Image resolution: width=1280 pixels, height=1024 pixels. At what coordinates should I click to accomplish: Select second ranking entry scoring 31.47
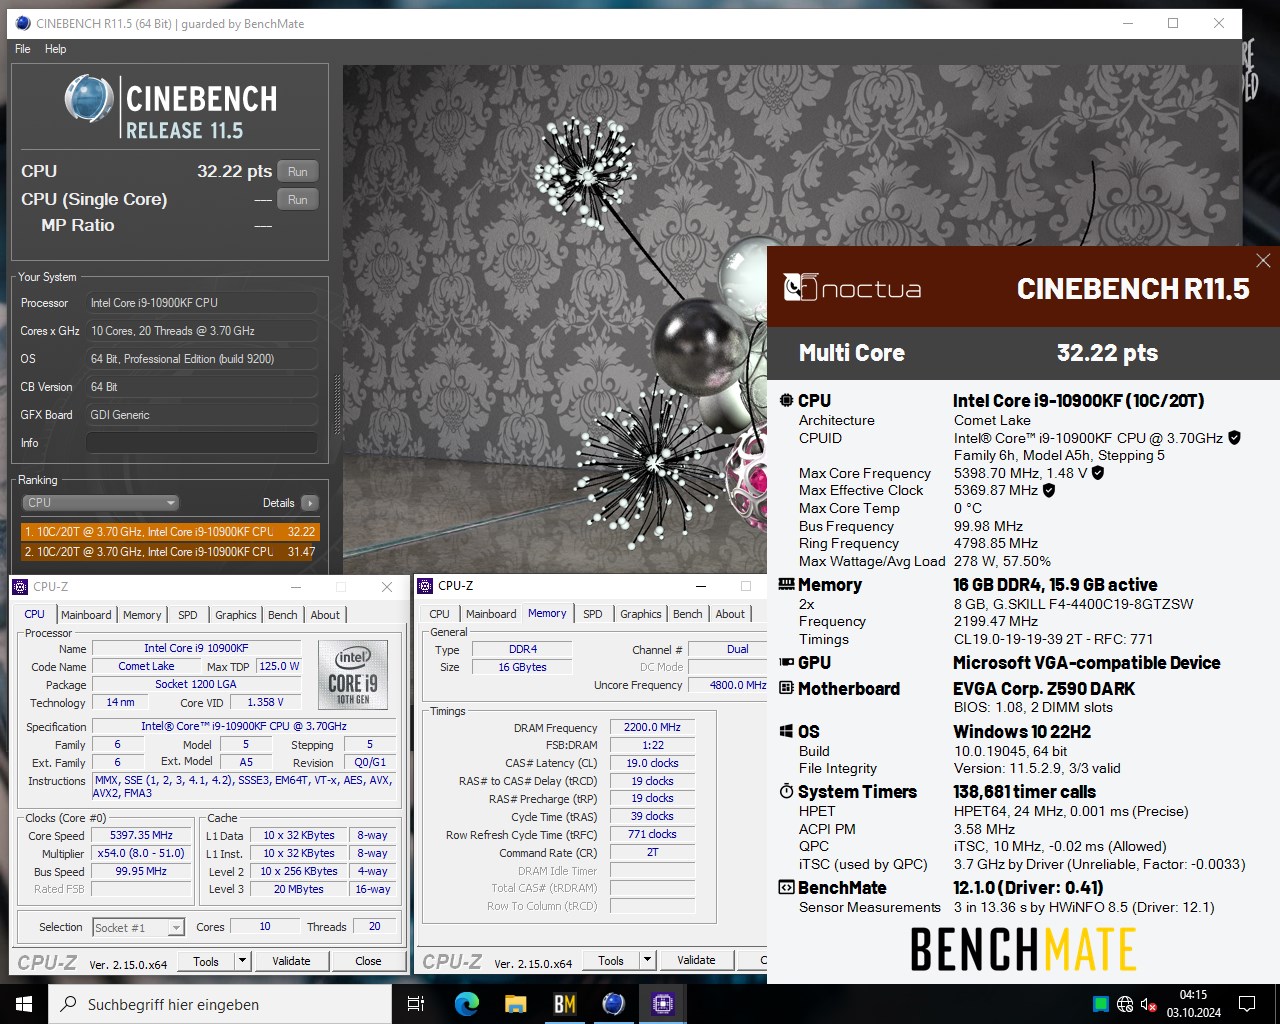170,551
